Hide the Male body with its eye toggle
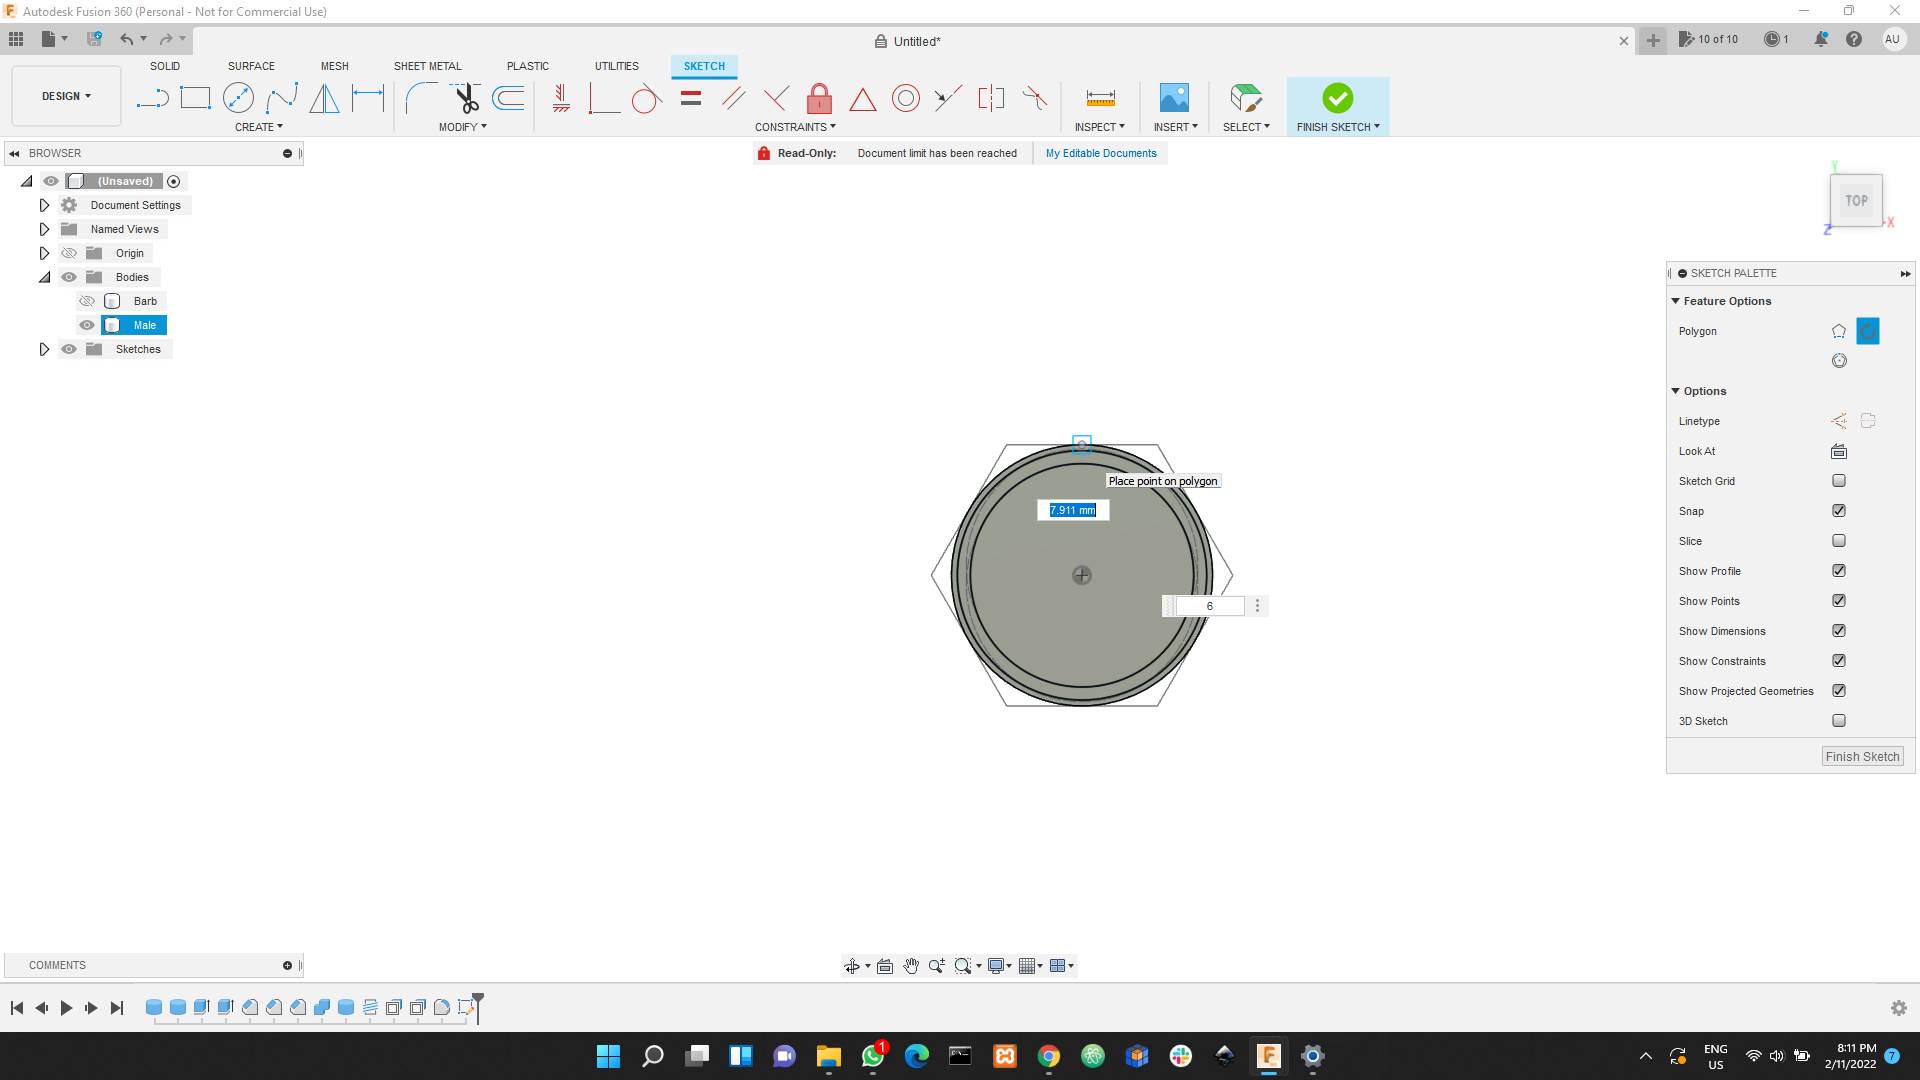 [x=87, y=324]
